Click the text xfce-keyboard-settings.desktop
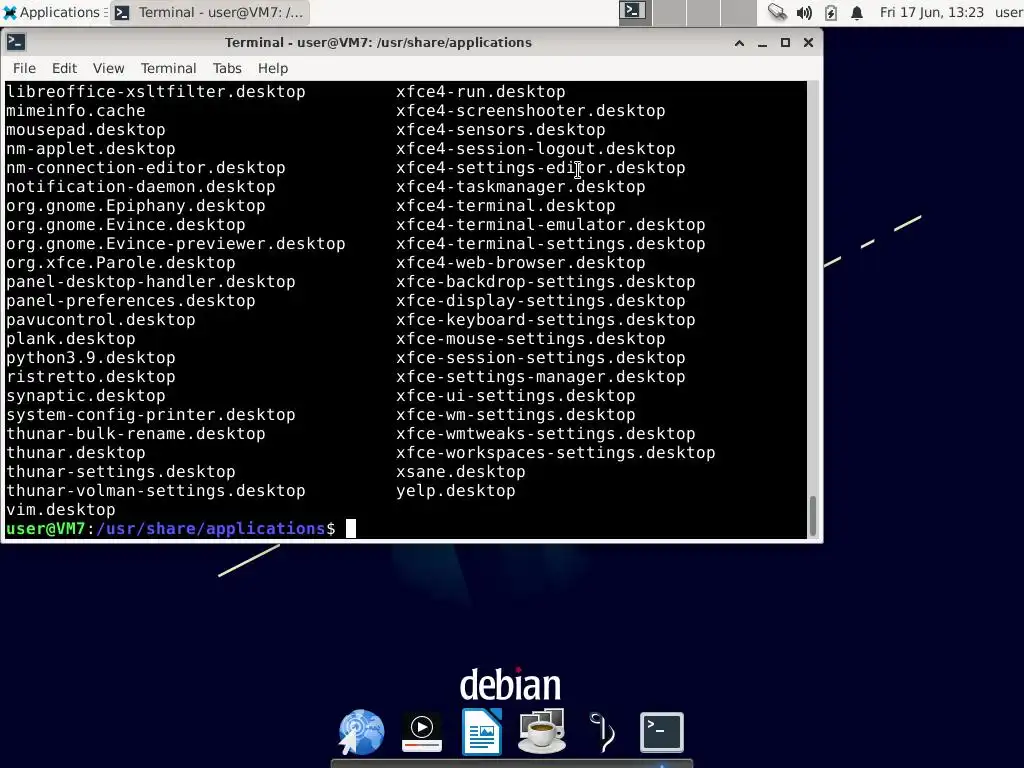Viewport: 1024px width, 768px height. pyautogui.click(x=546, y=319)
